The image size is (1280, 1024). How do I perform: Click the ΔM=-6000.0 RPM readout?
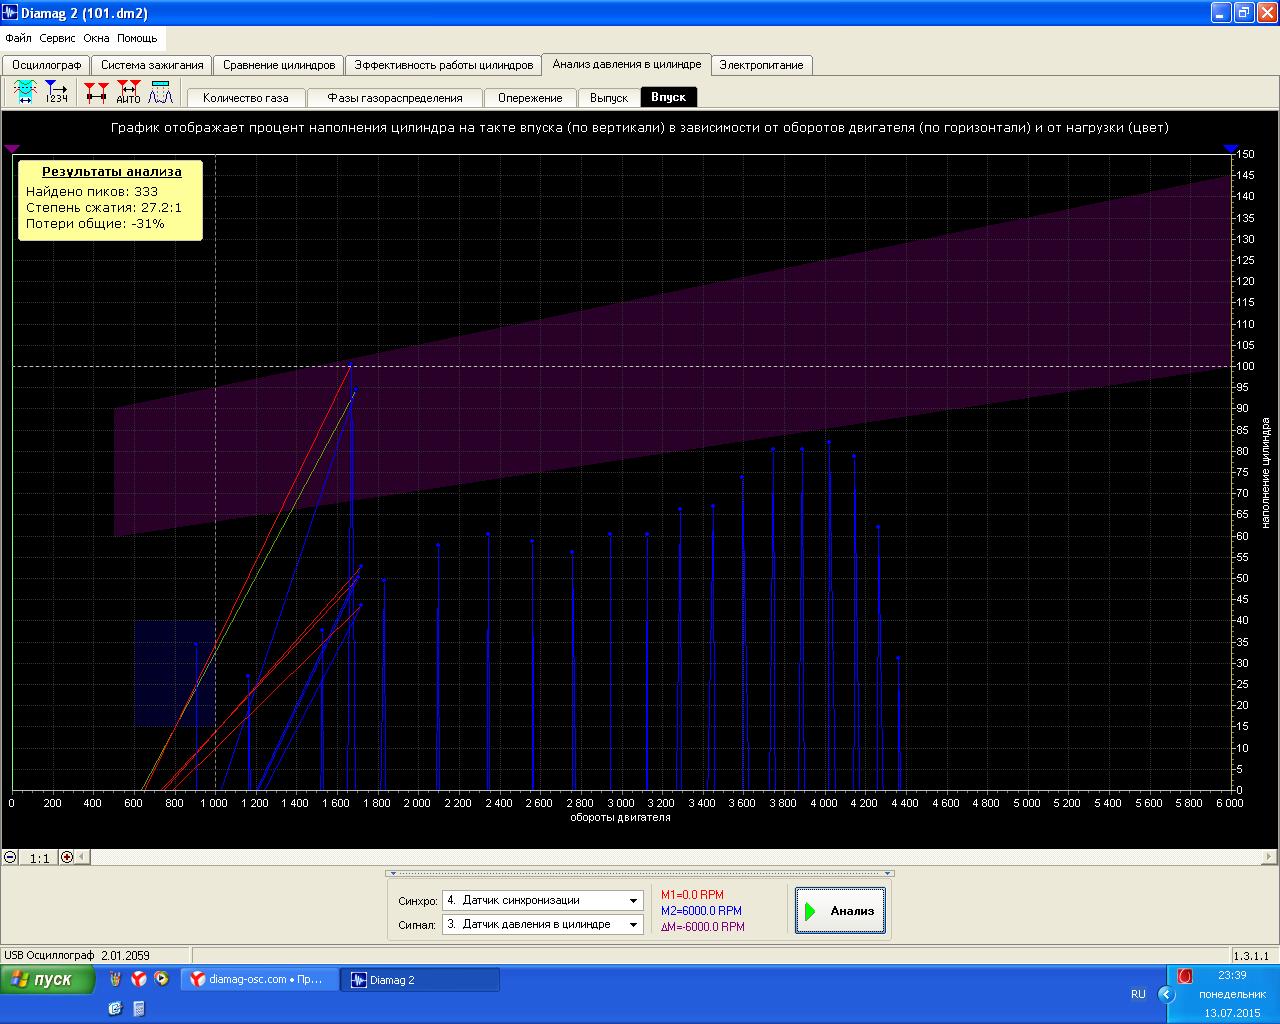click(x=703, y=927)
